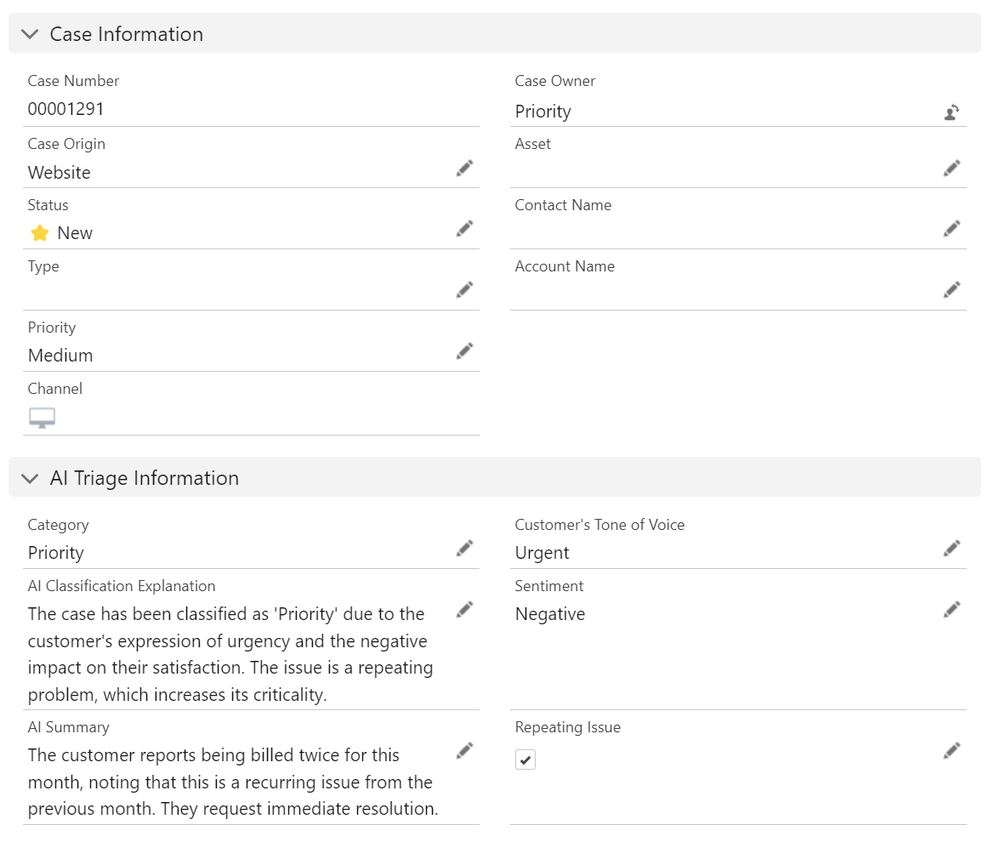The image size is (1000, 843).
Task: Edit Customer's Tone of Voice pencil
Action: [952, 548]
